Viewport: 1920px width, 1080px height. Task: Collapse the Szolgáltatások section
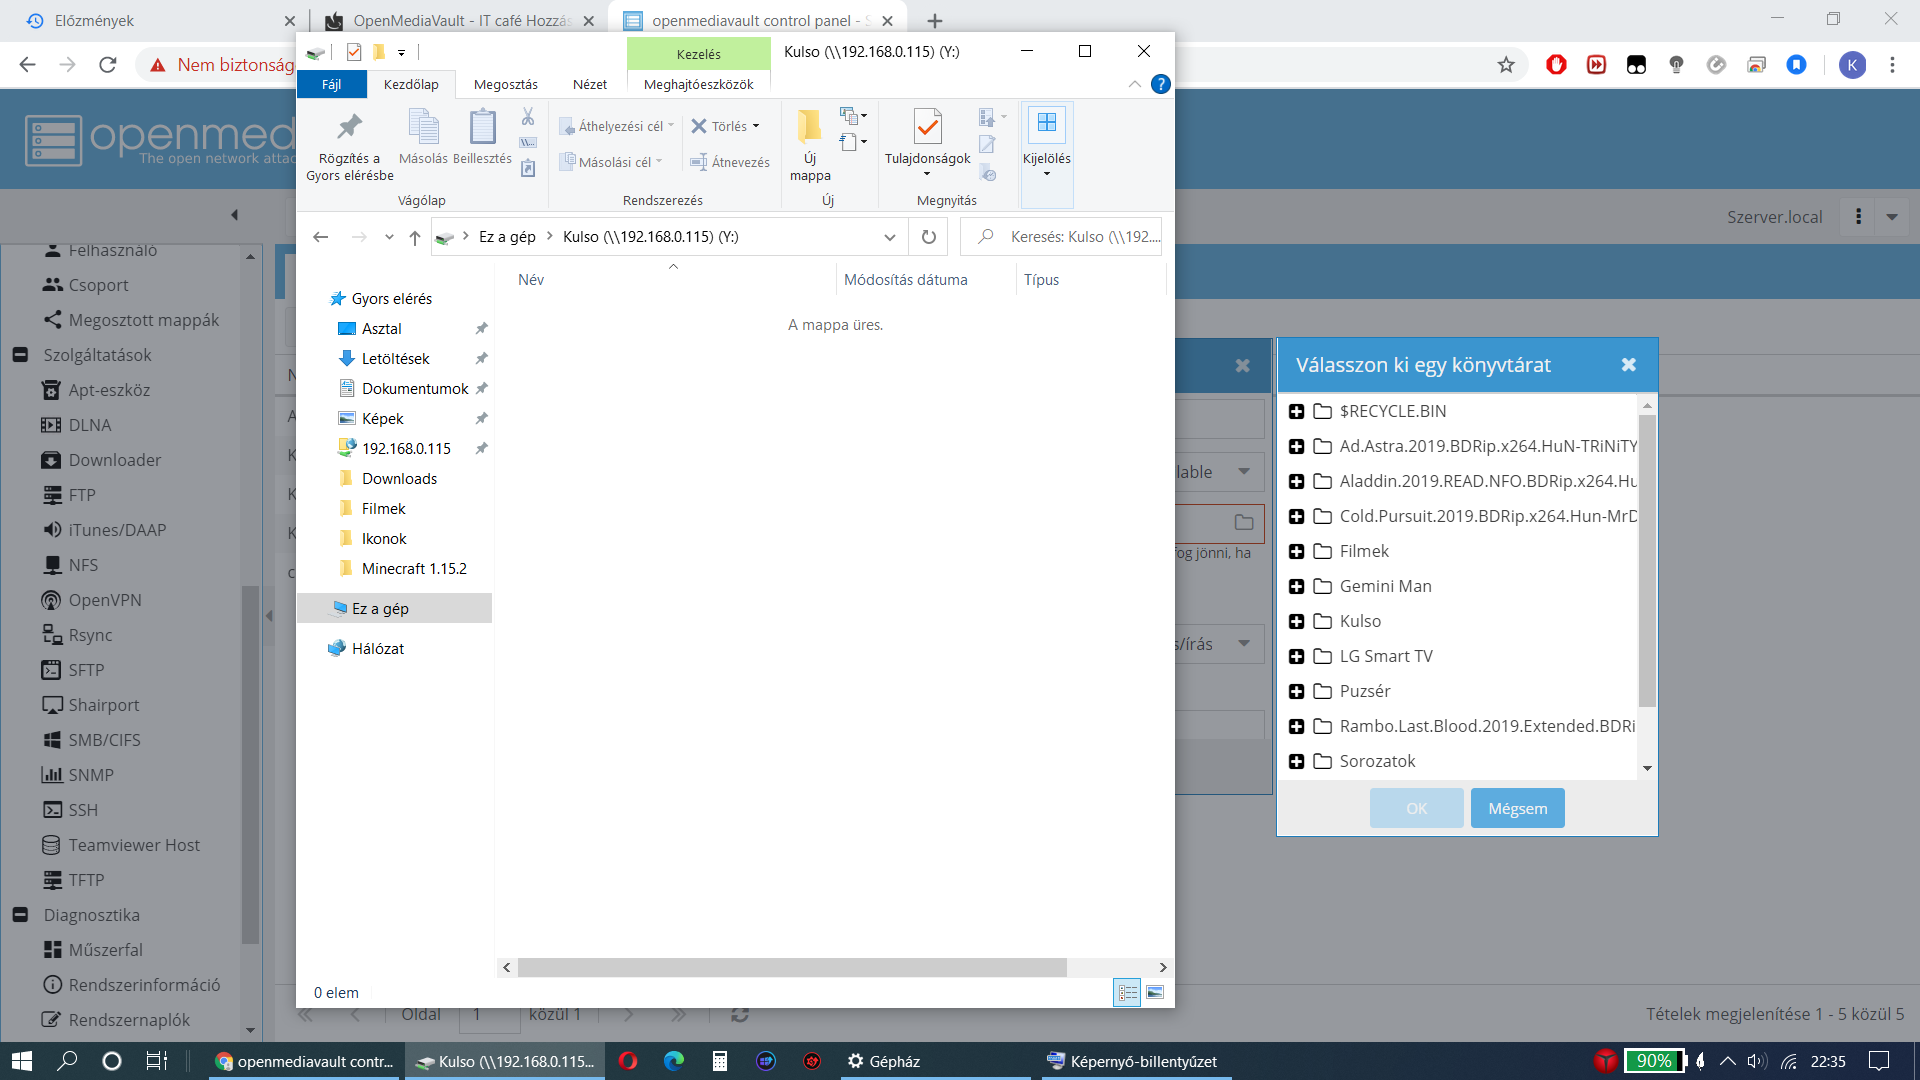point(20,355)
